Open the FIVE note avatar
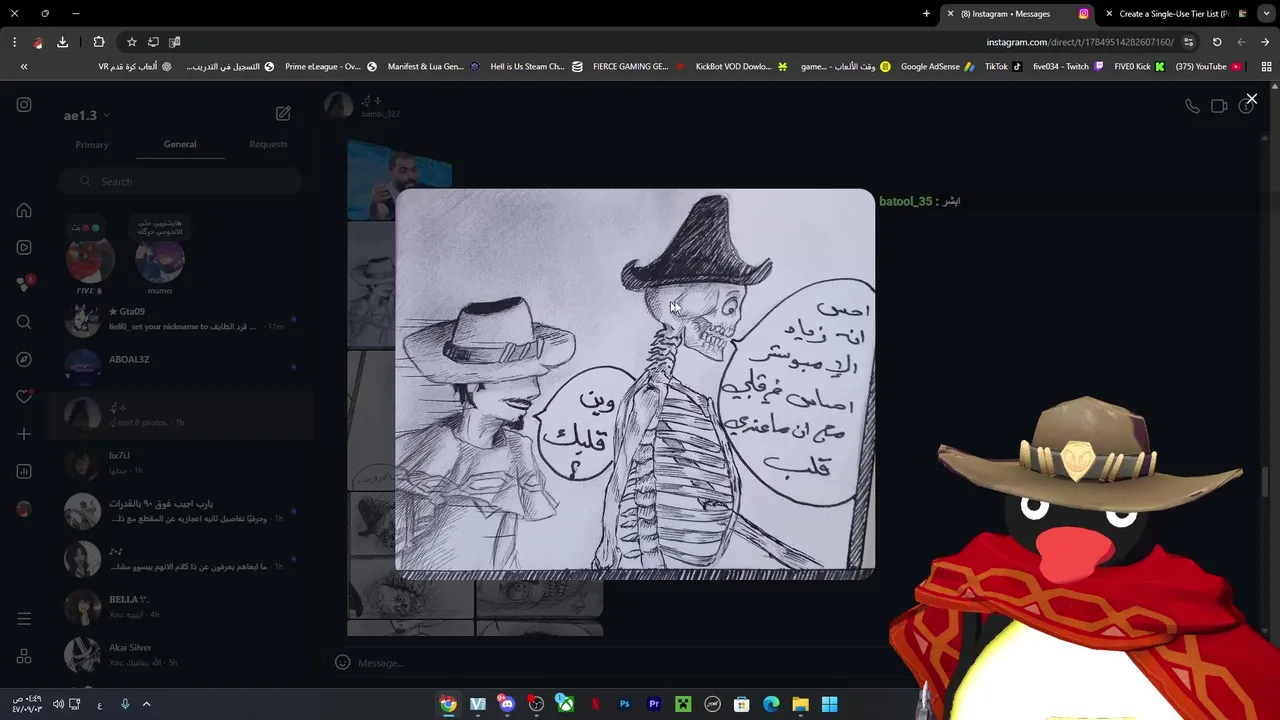Viewport: 1280px width, 720px height. pos(90,261)
